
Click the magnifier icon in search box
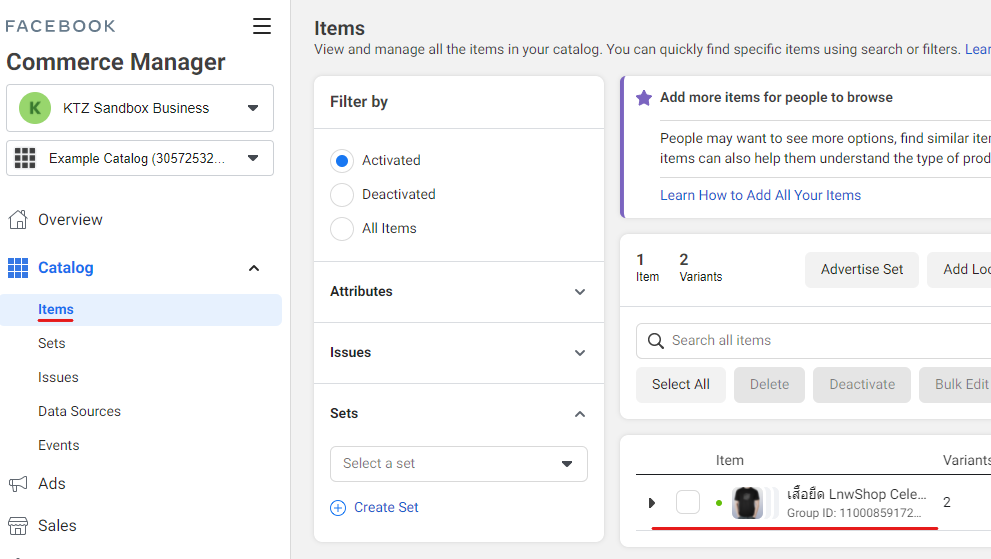click(656, 341)
